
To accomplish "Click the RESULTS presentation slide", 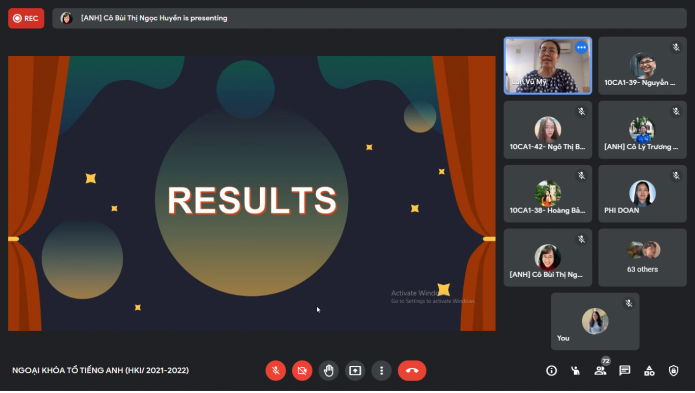I will click(x=252, y=193).
